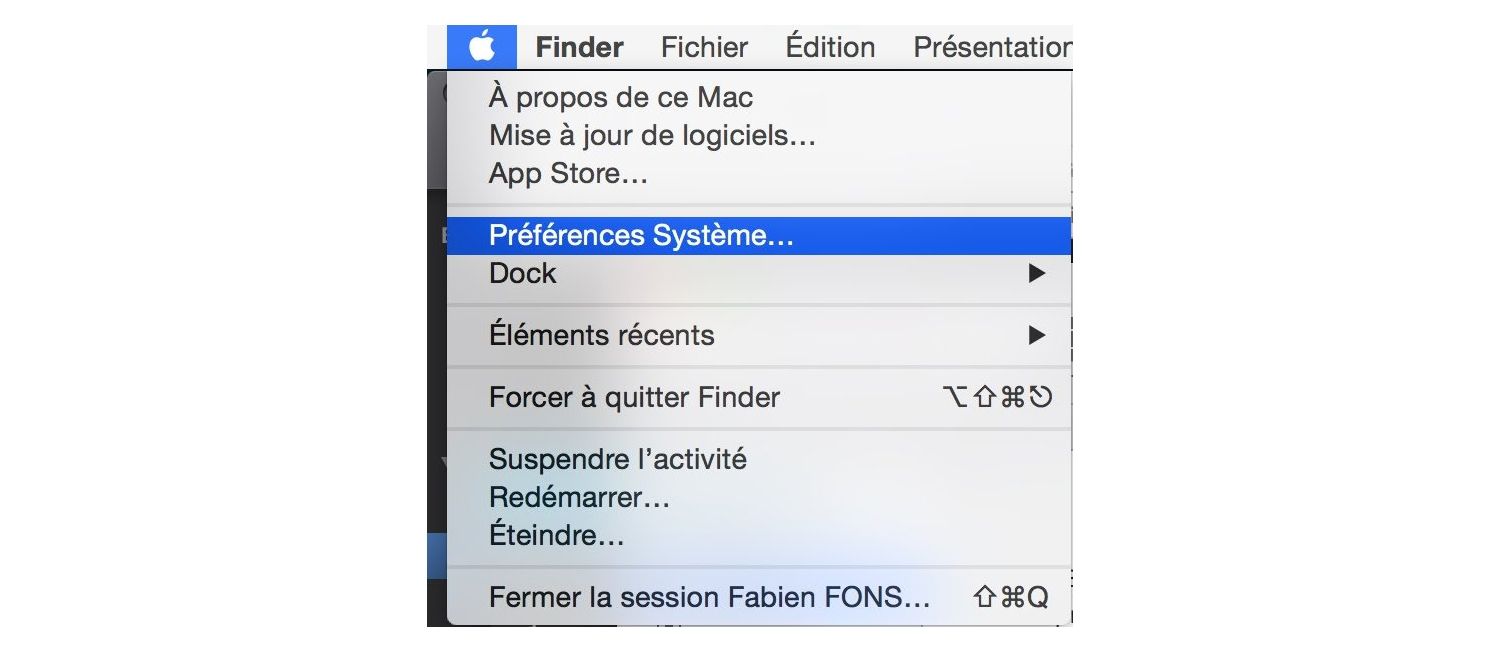The image size is (1500, 652).
Task: Click the Éléments récents arrow indicator
Action: (x=1037, y=335)
